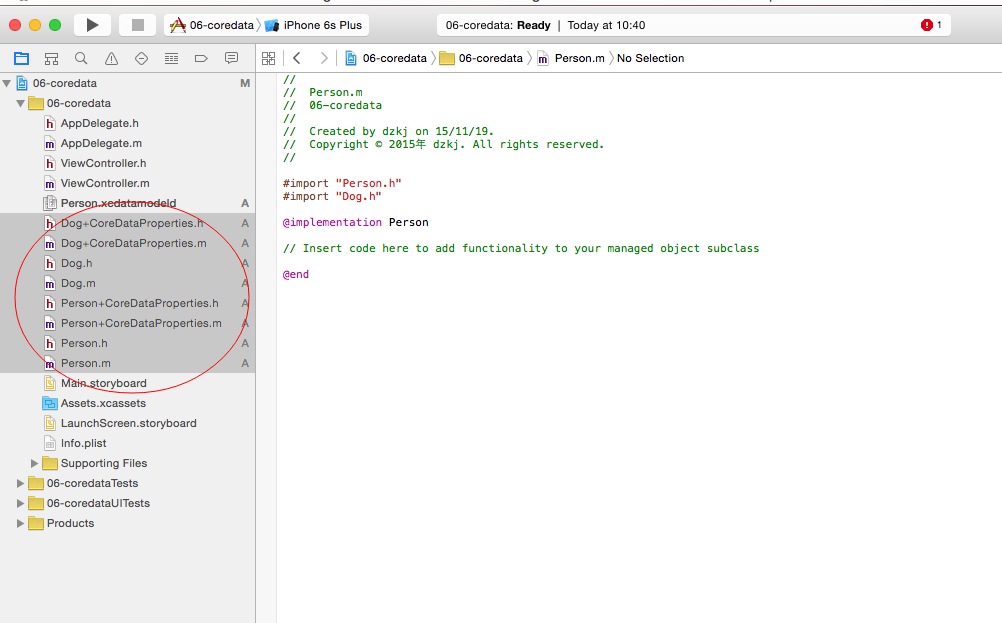Open Info.plist file
Viewport: 1002px width, 623px height.
83,443
